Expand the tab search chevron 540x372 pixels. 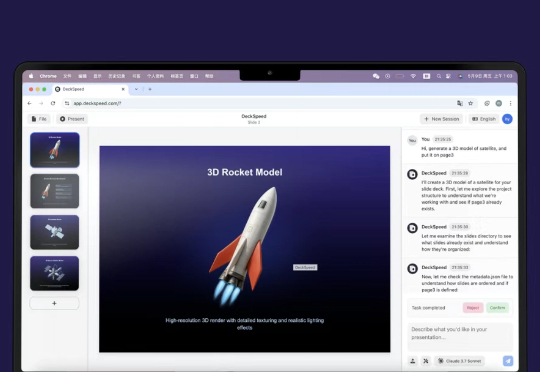pyautogui.click(x=136, y=89)
